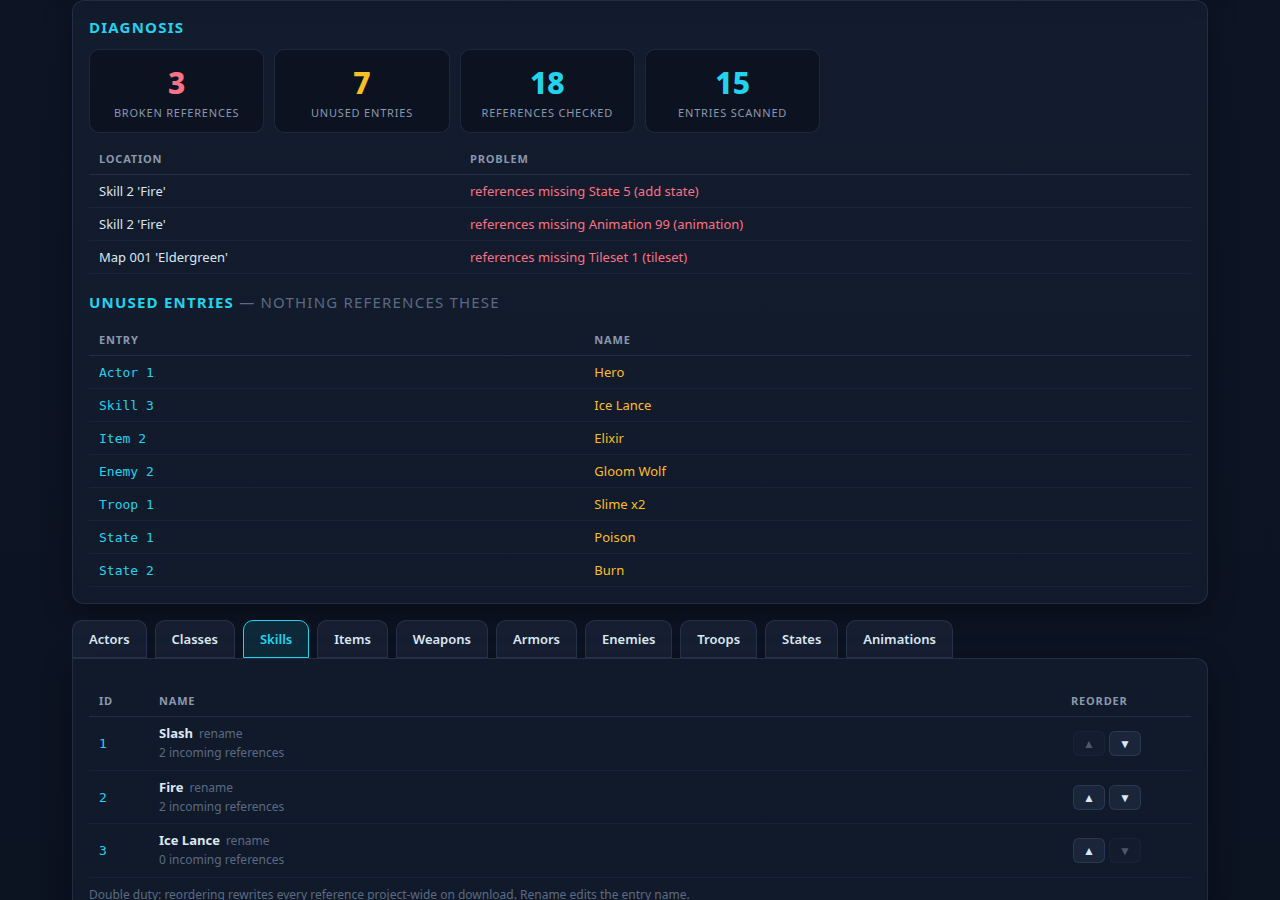Open the Troops tab
The height and width of the screenshot is (900, 1280).
coord(719,640)
